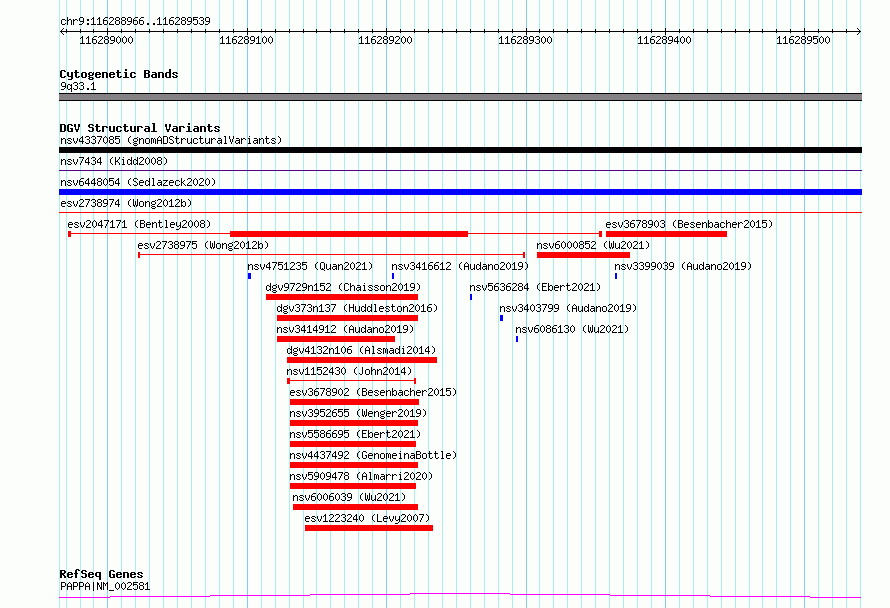The image size is (890, 608).
Task: Click esv2738975 (Wong2012b) label
Action: coord(203,245)
